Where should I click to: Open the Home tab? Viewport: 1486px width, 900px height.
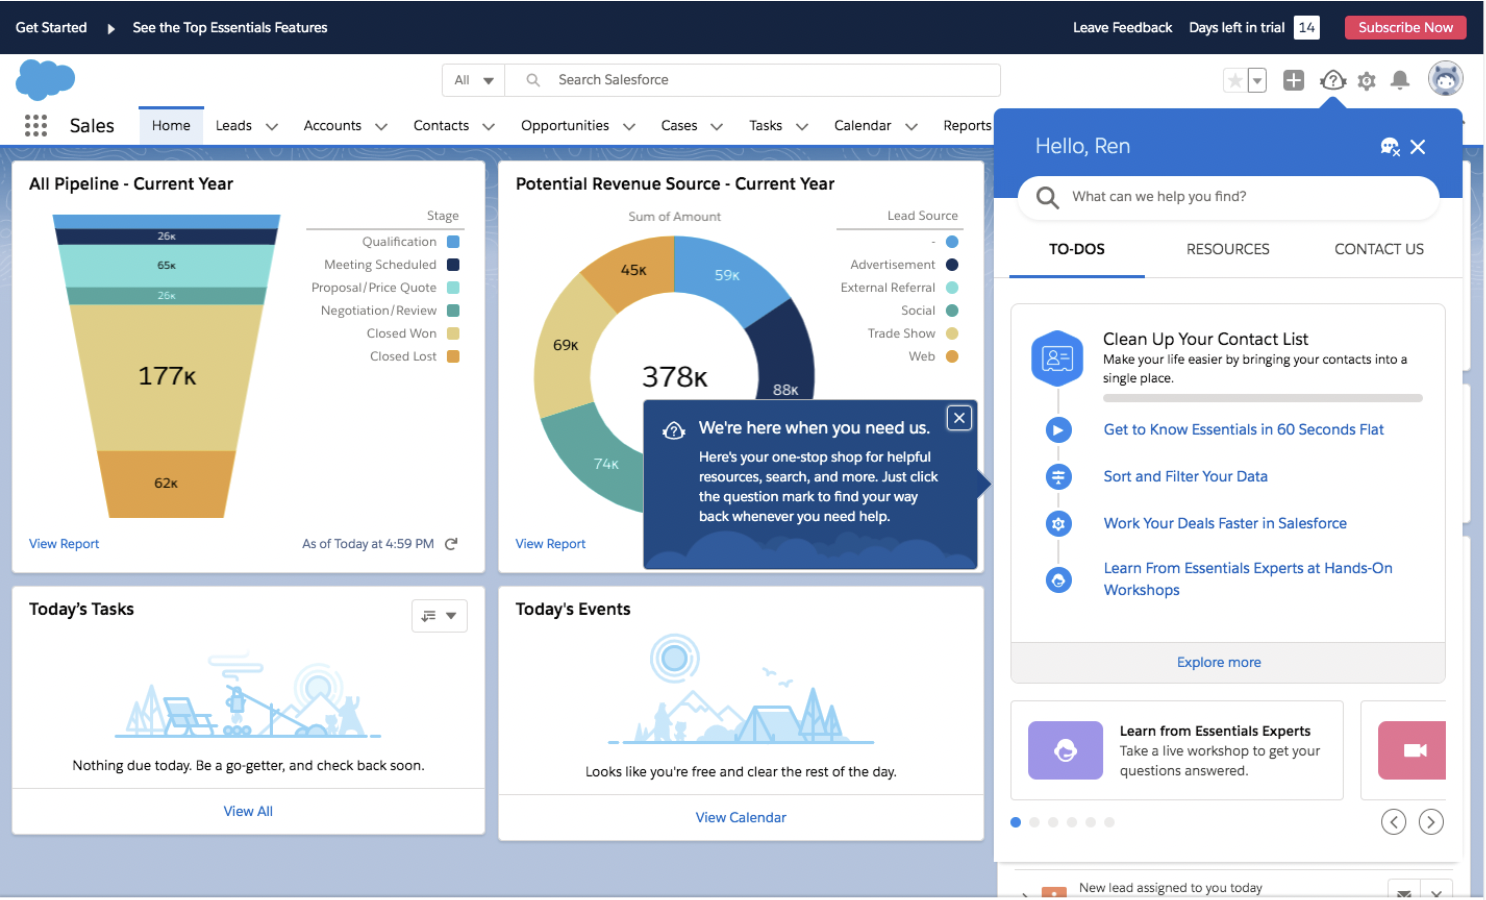click(x=171, y=126)
